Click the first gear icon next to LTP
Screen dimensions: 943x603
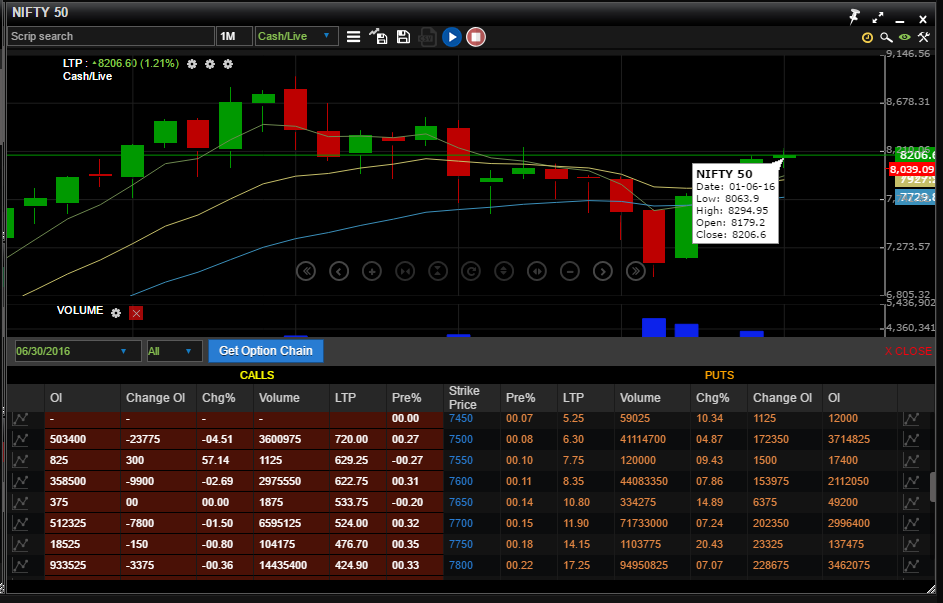192,64
